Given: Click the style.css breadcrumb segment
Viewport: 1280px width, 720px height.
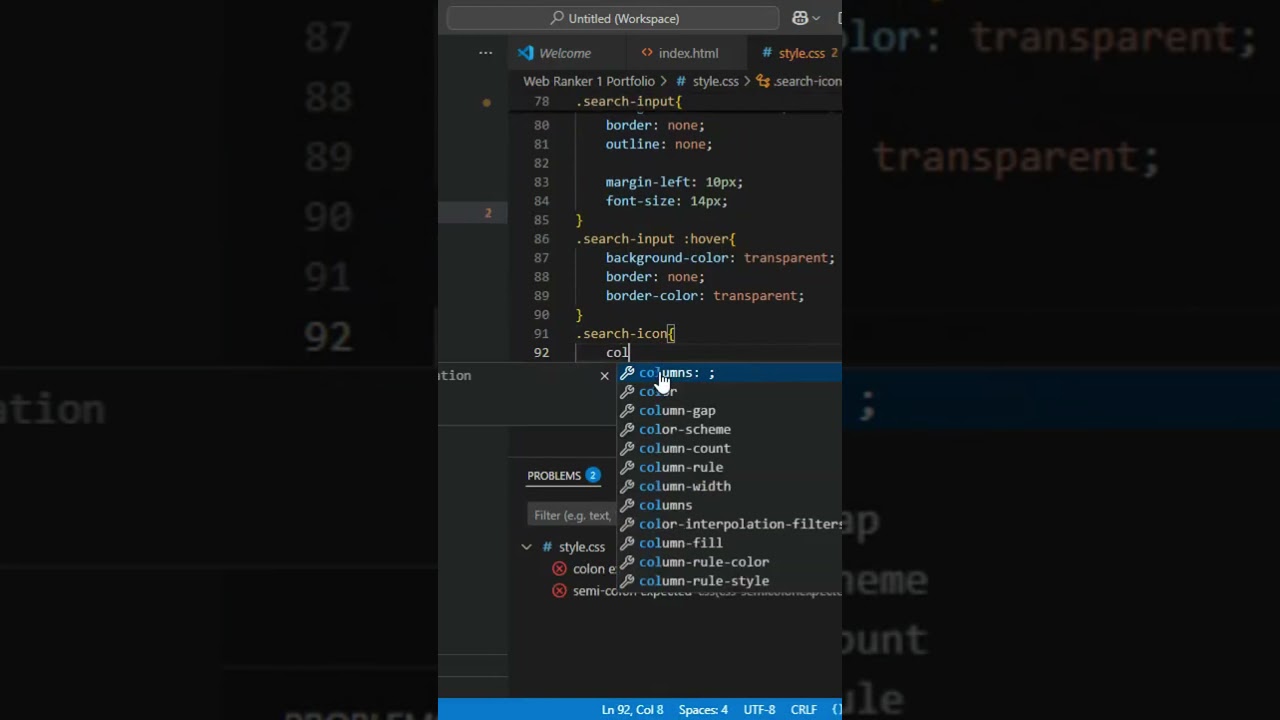Looking at the screenshot, I should tap(715, 81).
